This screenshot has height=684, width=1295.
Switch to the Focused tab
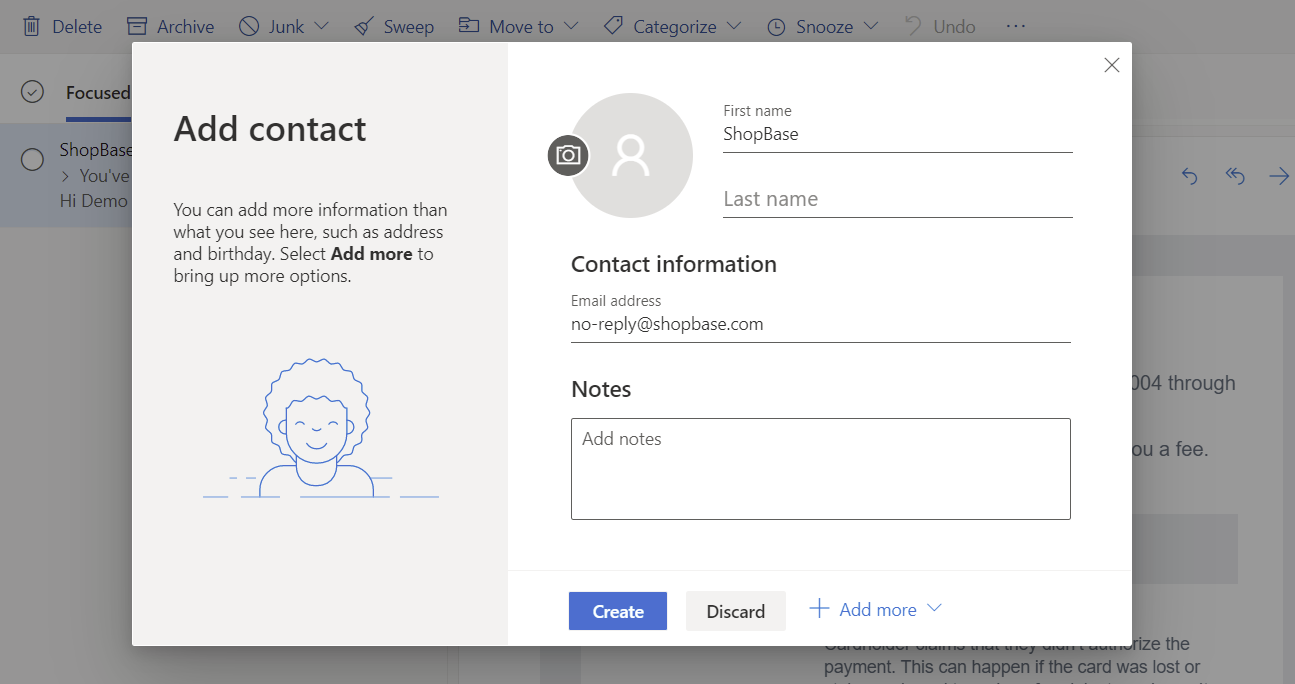[x=98, y=93]
